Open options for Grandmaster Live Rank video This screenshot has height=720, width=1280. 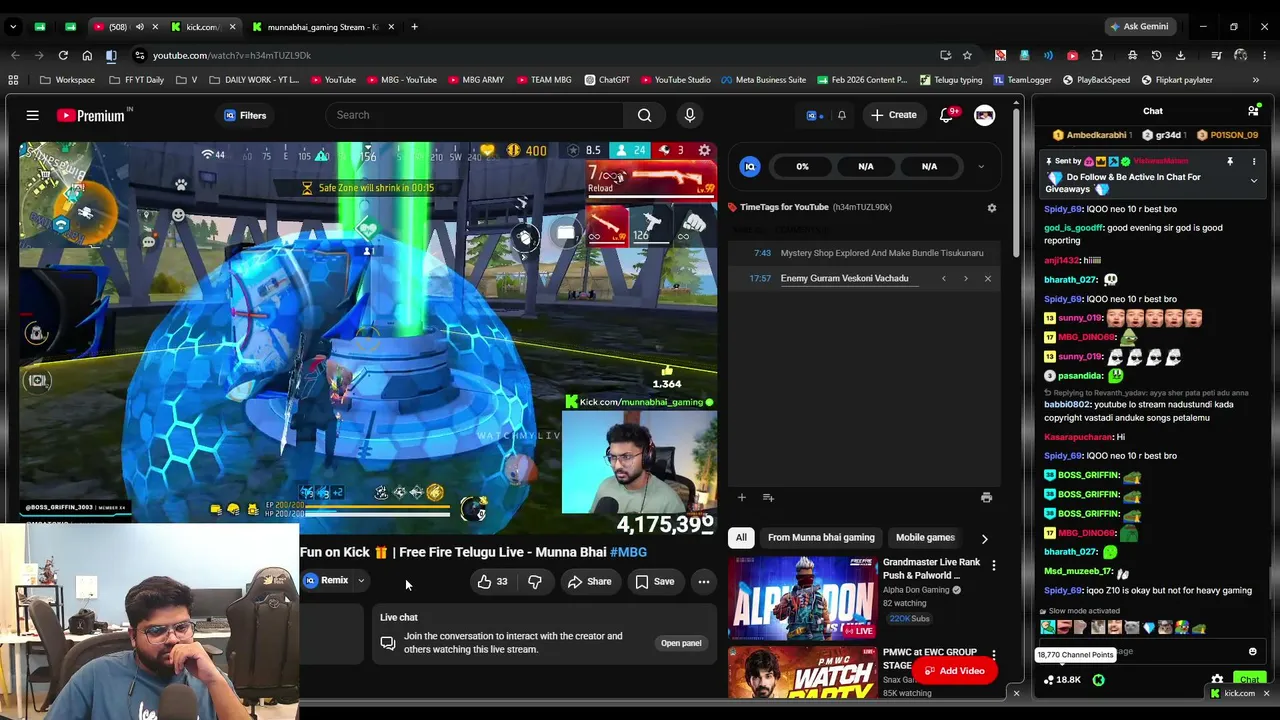(993, 566)
